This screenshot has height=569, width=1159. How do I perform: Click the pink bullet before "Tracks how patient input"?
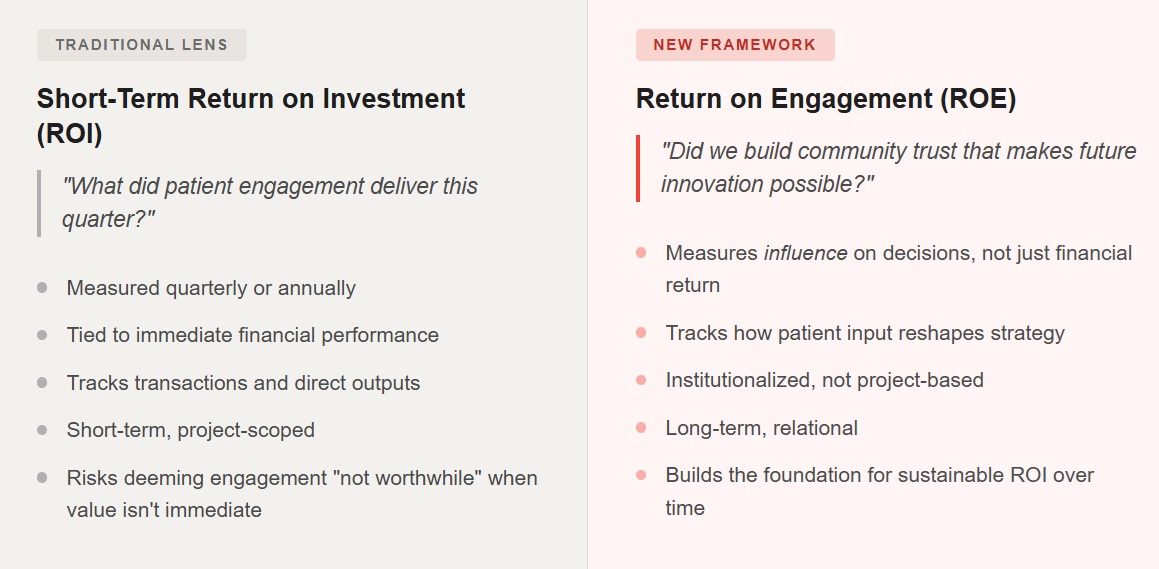(641, 333)
